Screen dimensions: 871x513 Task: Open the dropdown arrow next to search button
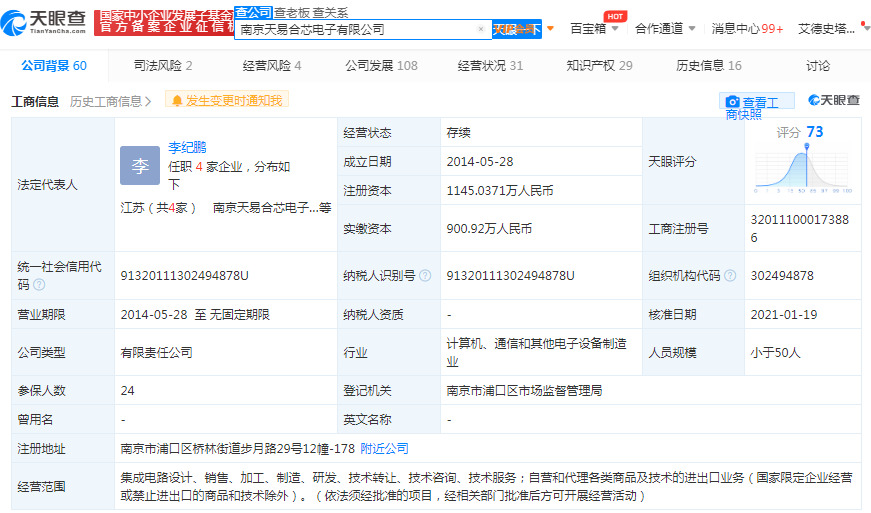coord(550,28)
